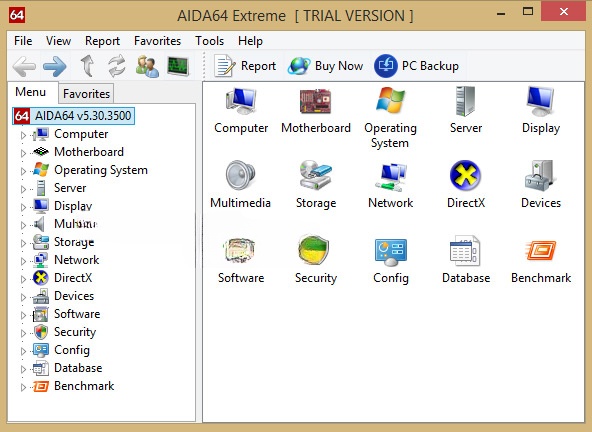Expand the Display tree node
592x432 pixels.
[x=23, y=207]
